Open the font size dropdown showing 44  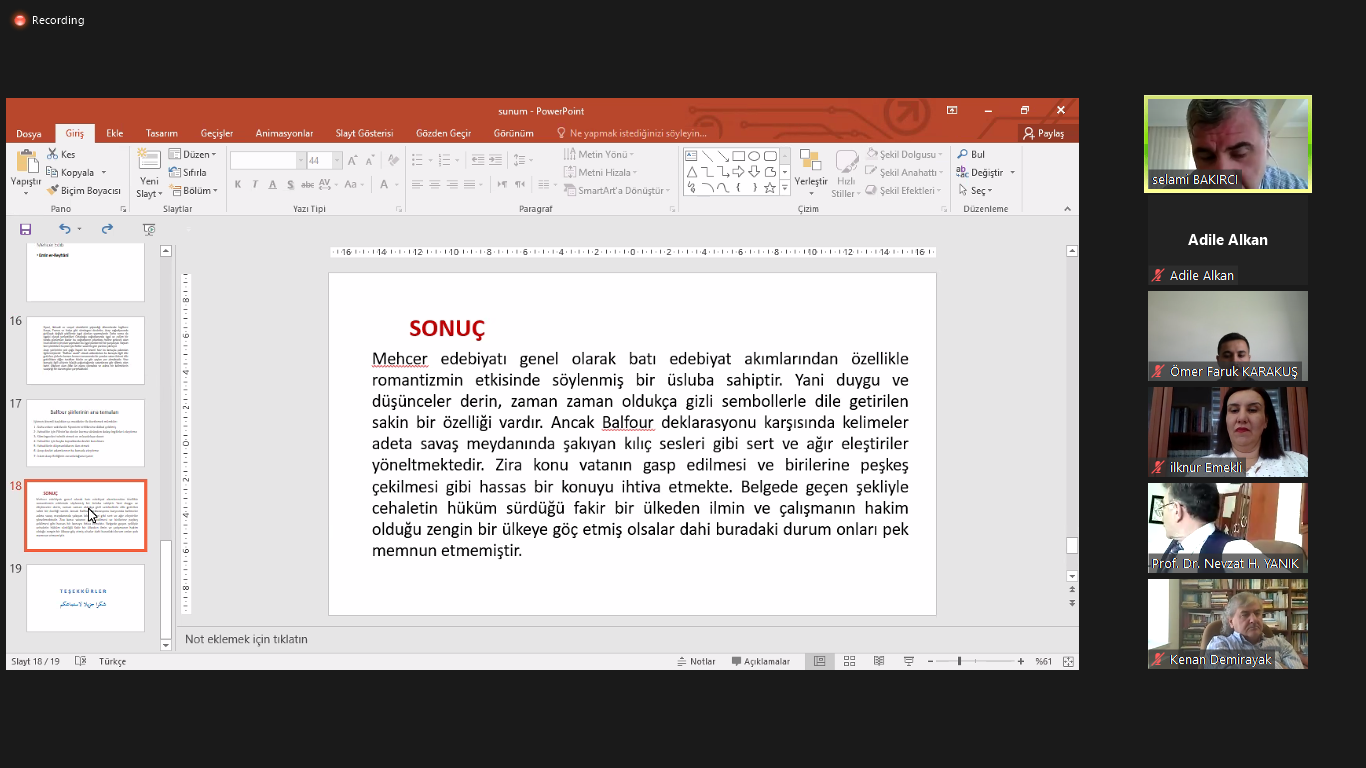point(337,160)
